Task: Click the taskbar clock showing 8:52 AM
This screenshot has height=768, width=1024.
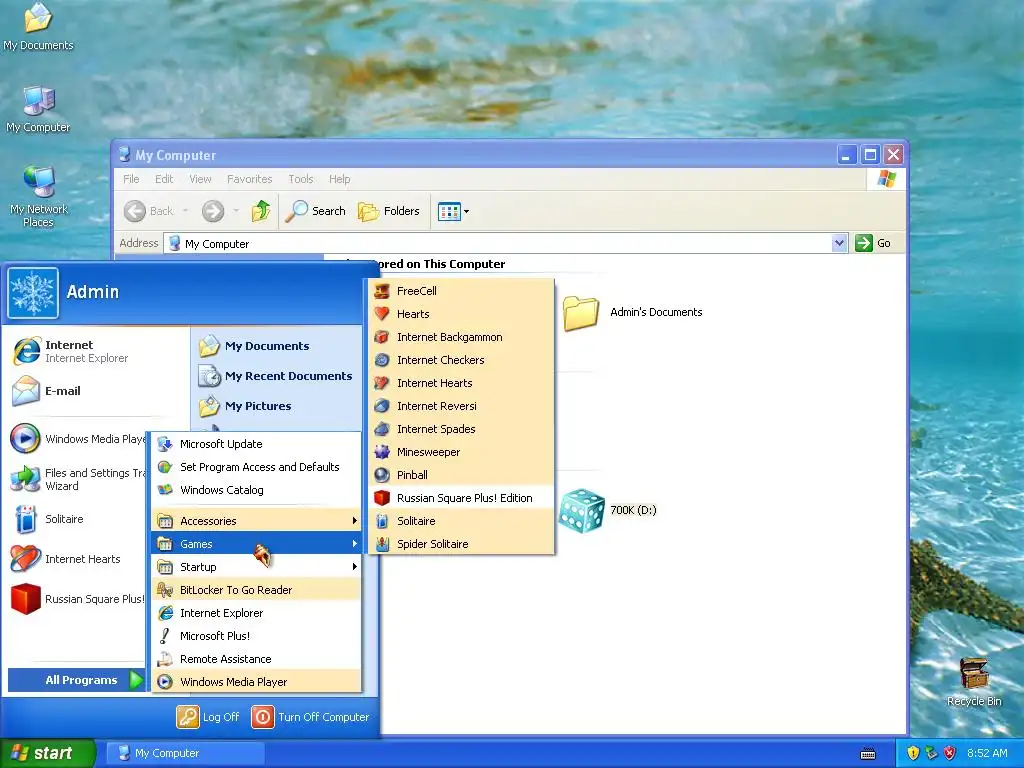Action: click(987, 753)
